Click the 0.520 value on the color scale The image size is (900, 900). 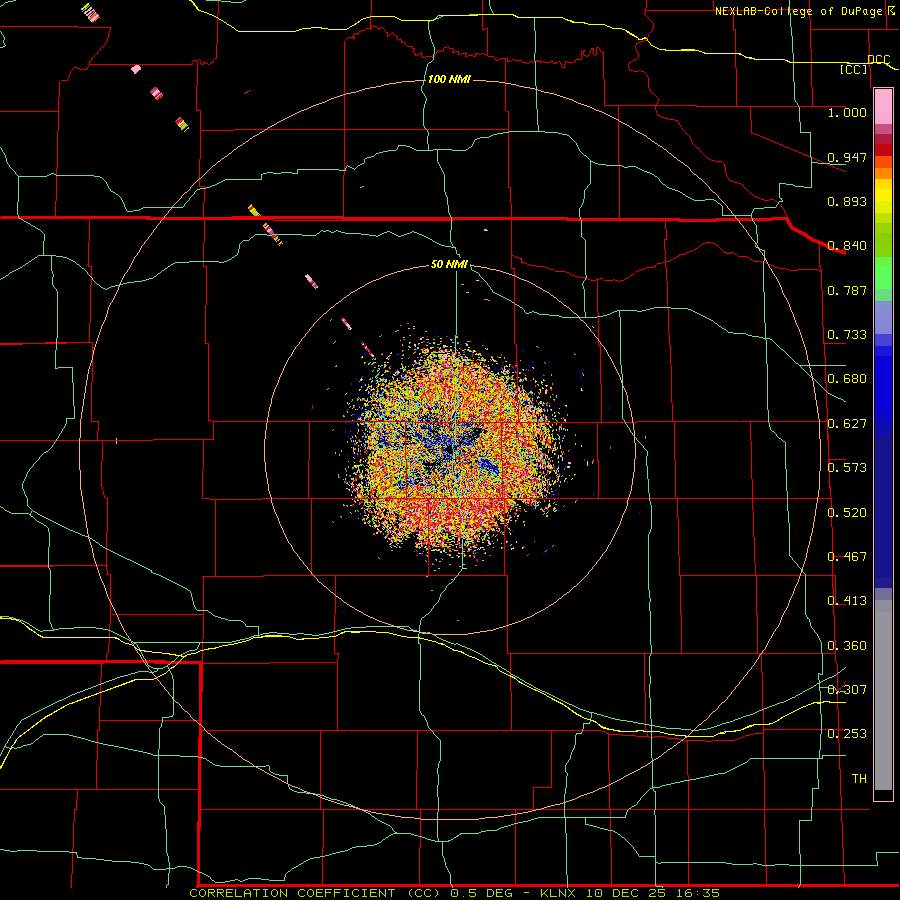click(847, 513)
